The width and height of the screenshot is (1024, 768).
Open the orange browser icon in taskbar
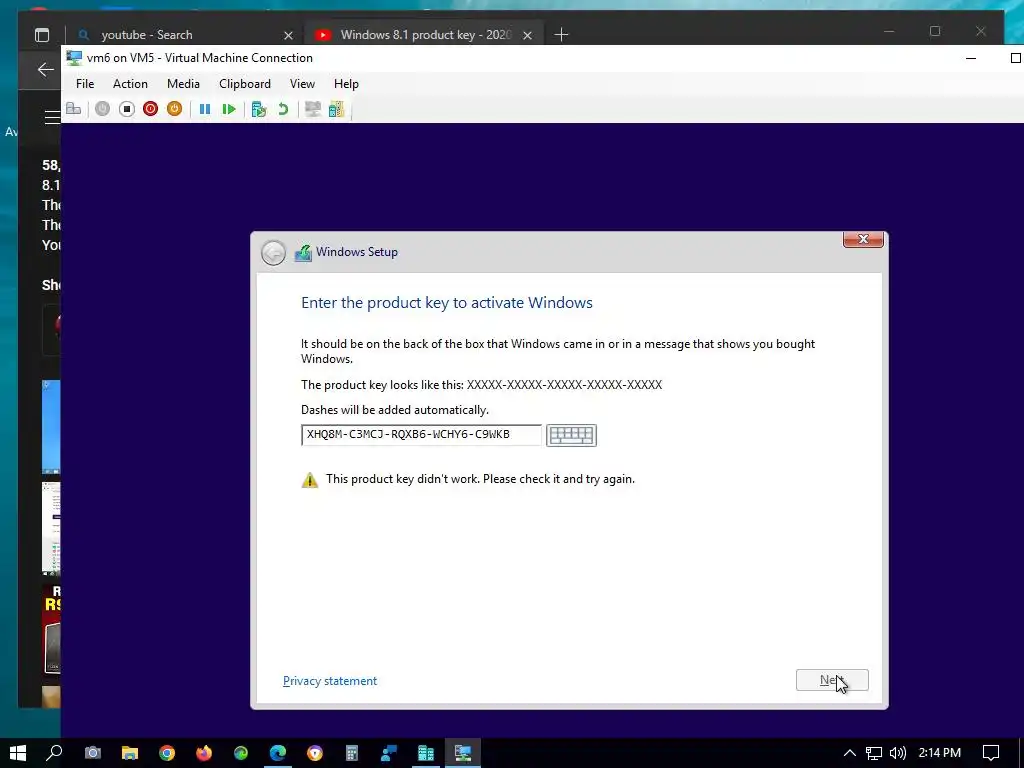point(315,753)
